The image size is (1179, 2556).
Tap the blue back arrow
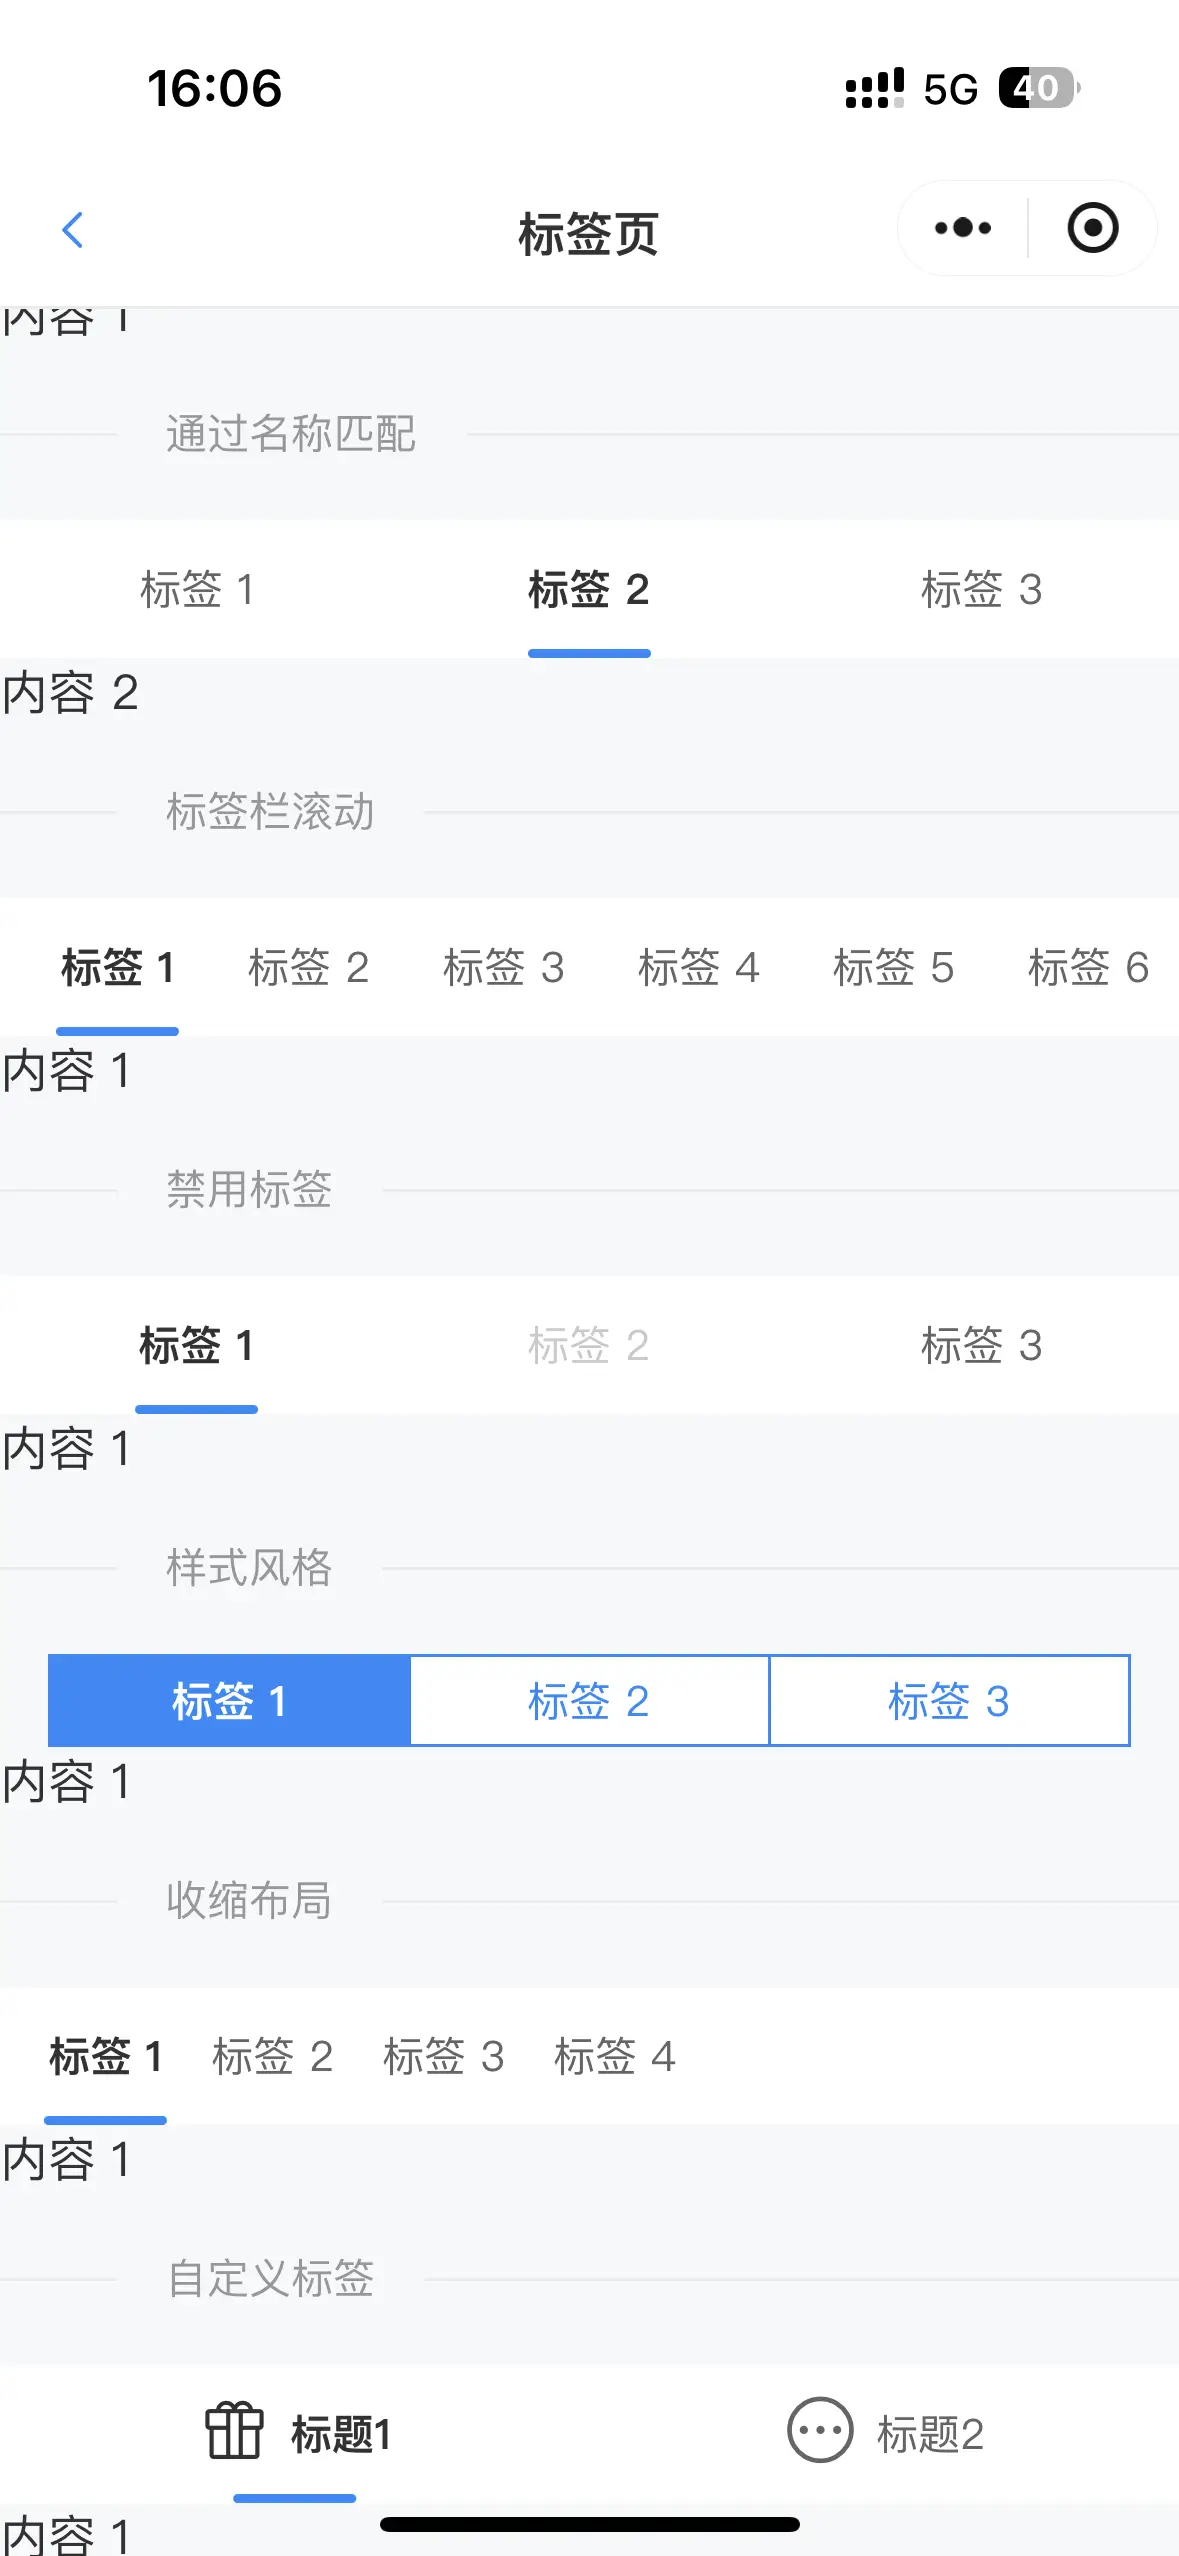pos(72,230)
